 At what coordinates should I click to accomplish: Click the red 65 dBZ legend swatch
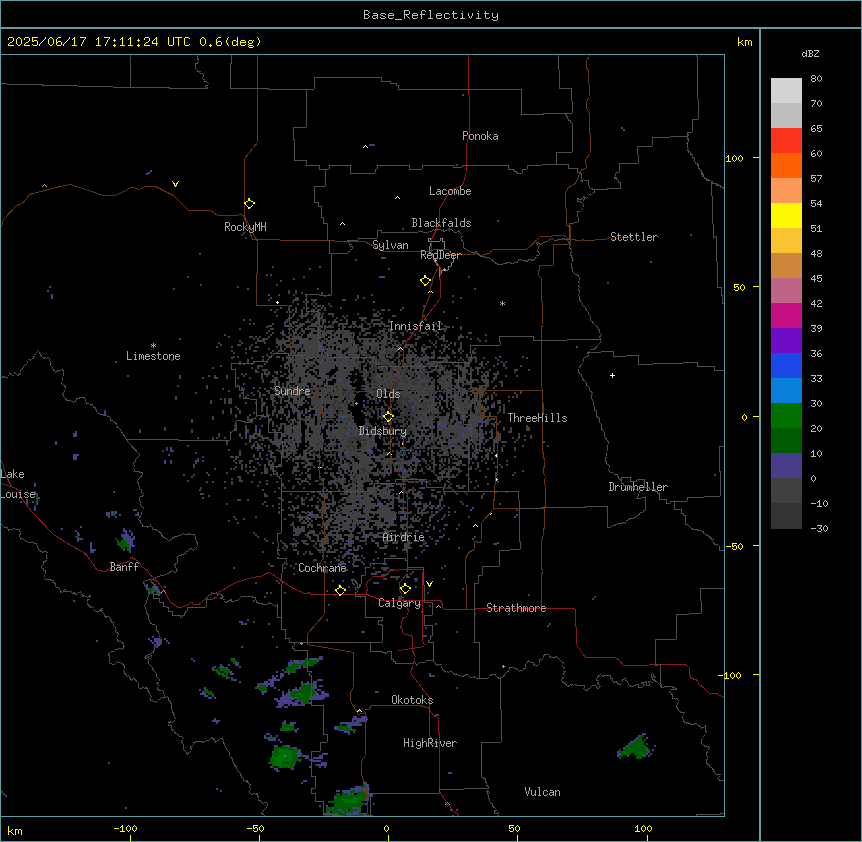coord(786,140)
